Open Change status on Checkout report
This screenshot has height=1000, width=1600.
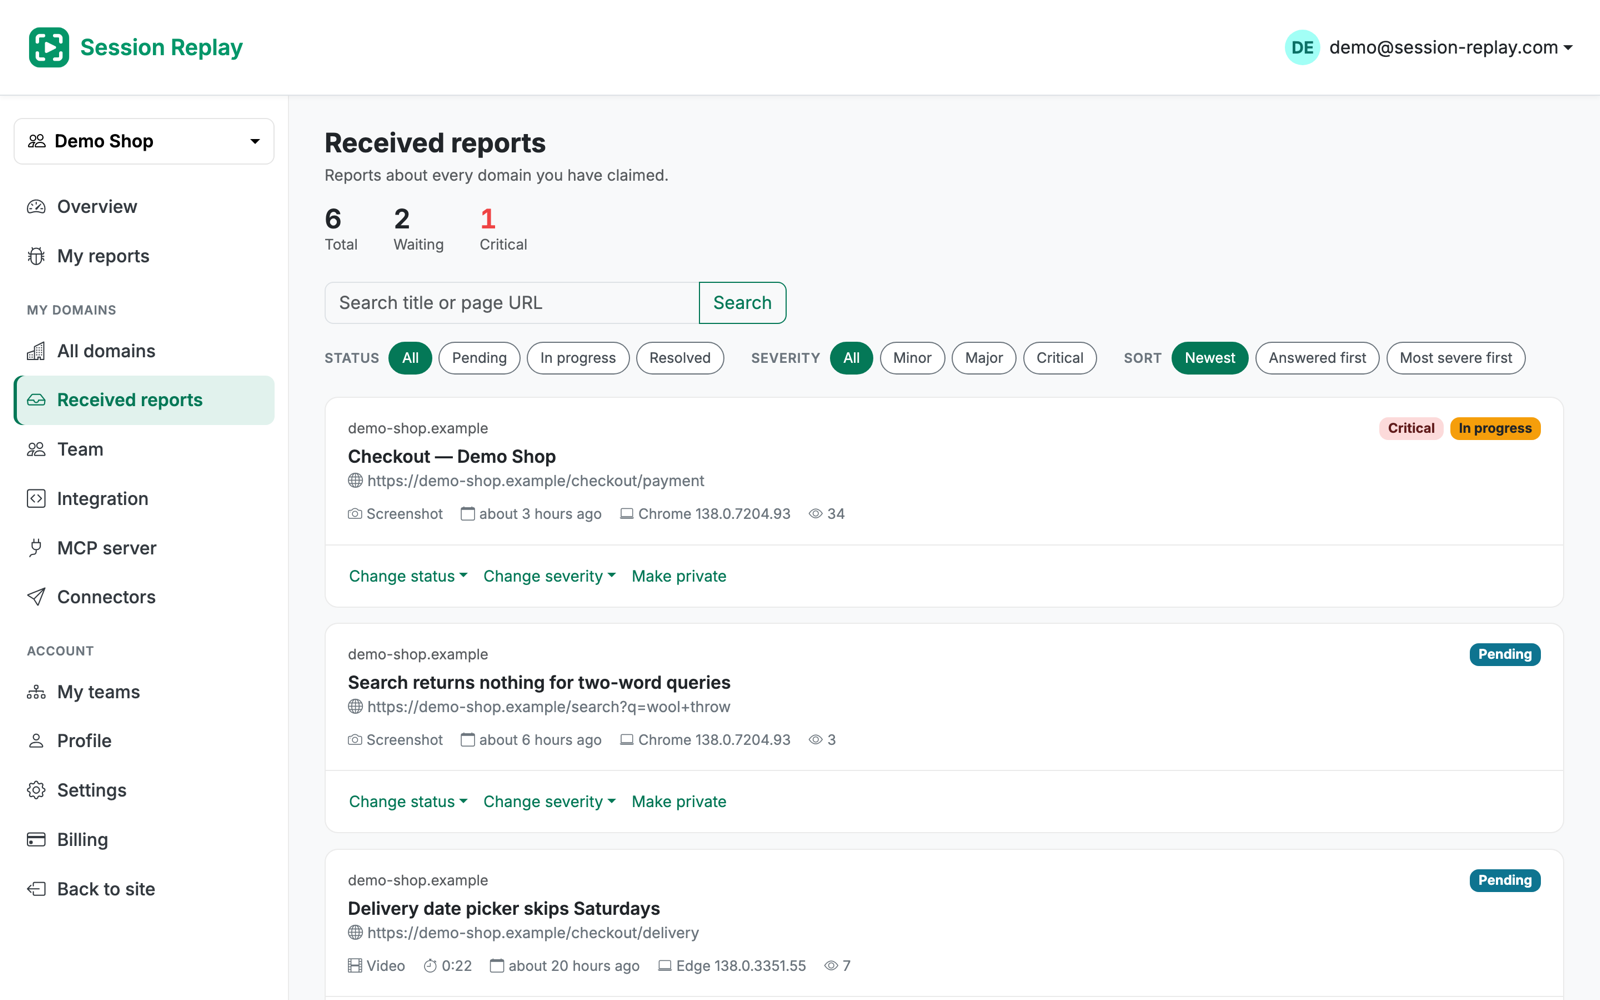tap(408, 576)
